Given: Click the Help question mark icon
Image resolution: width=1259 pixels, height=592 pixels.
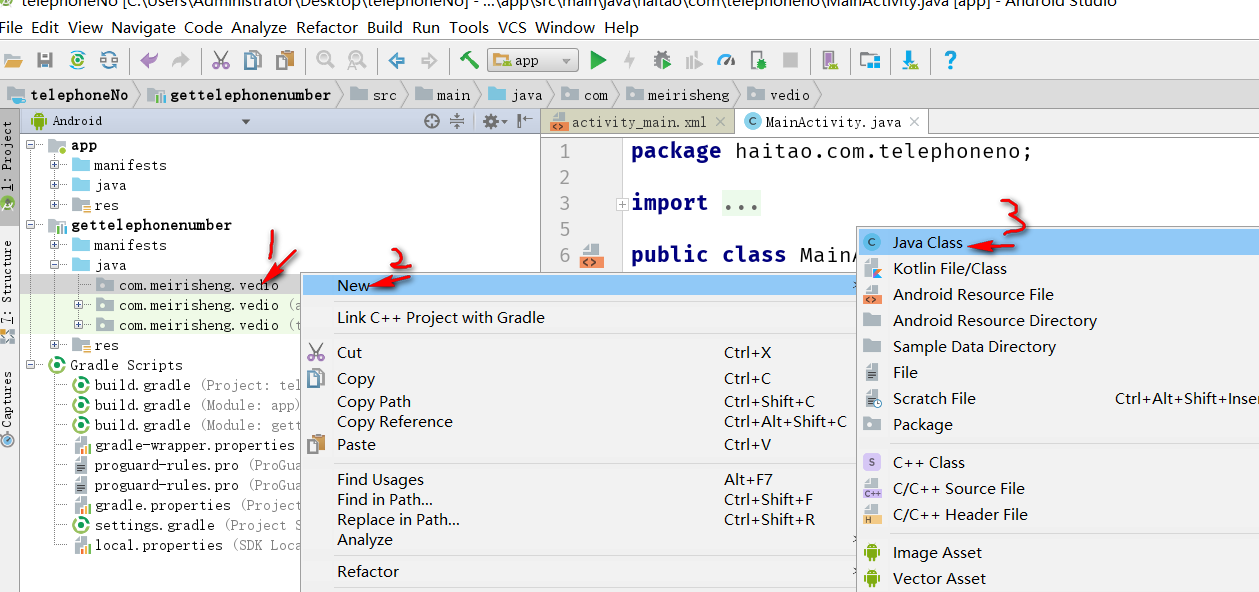Looking at the screenshot, I should (950, 61).
